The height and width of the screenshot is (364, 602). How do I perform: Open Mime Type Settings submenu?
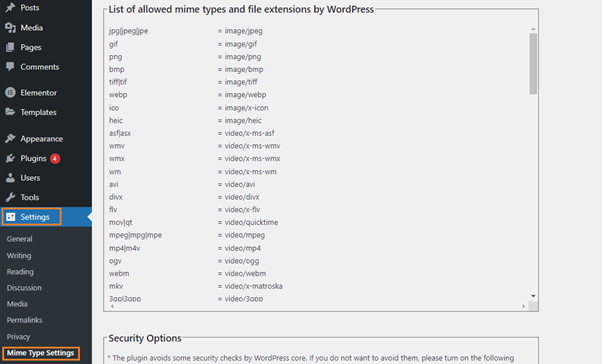40,353
